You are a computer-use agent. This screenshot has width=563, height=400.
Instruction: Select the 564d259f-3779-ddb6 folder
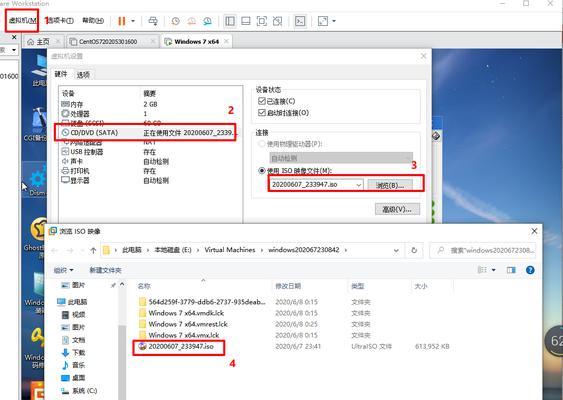click(203, 302)
